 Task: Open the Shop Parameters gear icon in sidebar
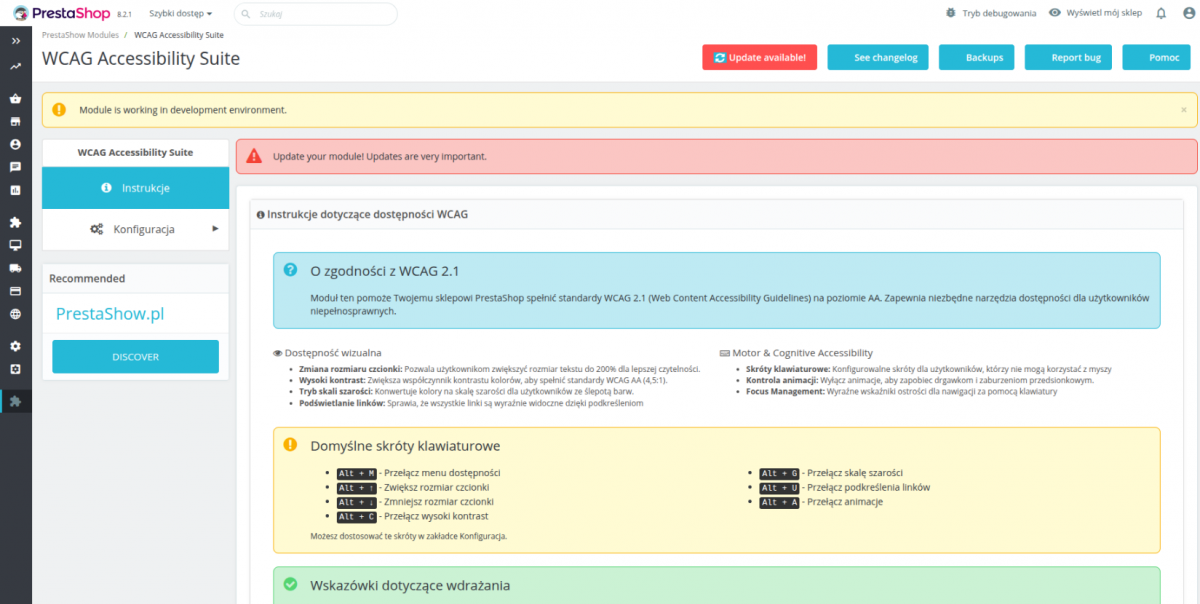coord(16,346)
